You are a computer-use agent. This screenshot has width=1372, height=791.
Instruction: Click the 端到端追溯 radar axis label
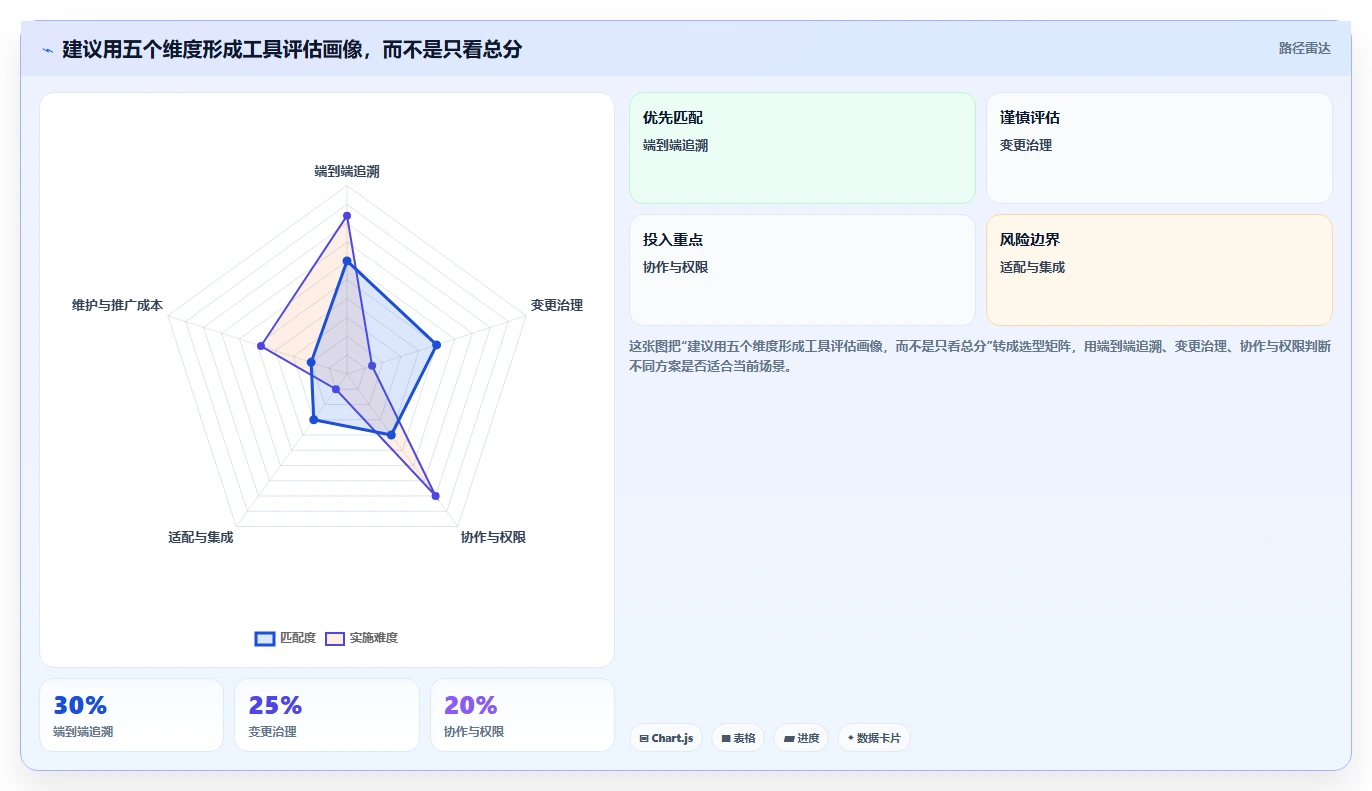pos(347,172)
